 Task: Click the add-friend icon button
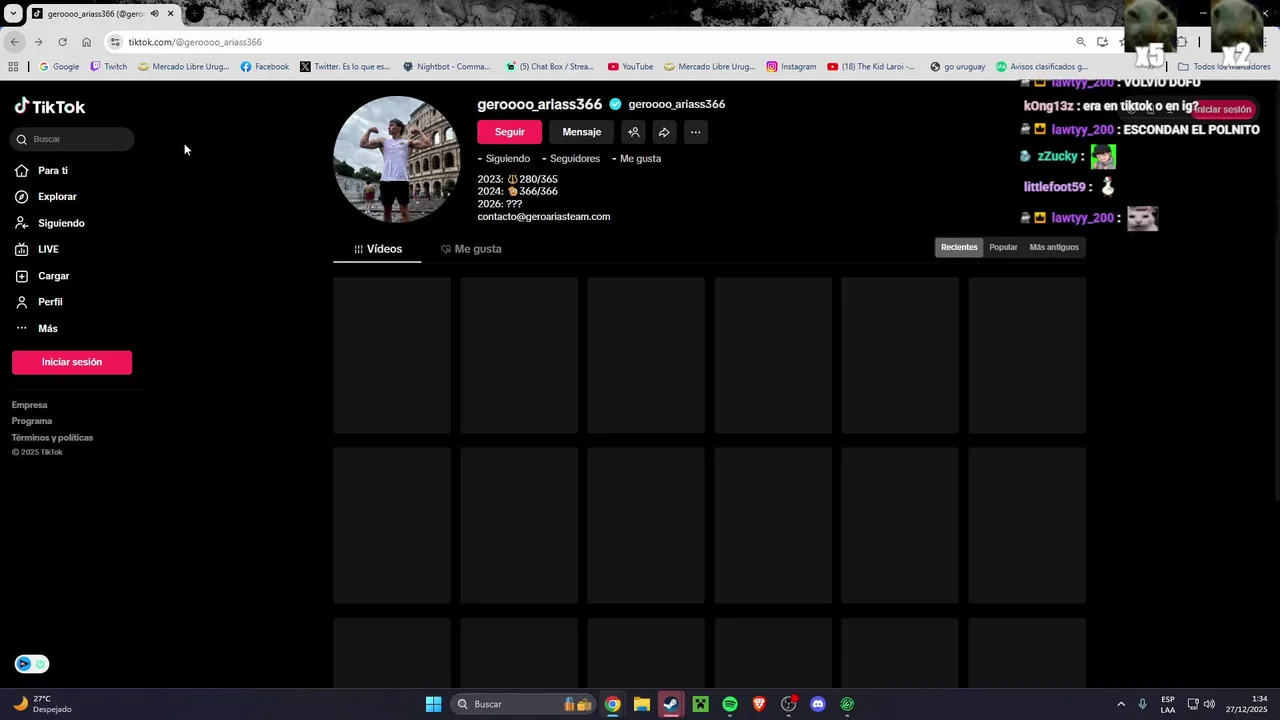633,132
